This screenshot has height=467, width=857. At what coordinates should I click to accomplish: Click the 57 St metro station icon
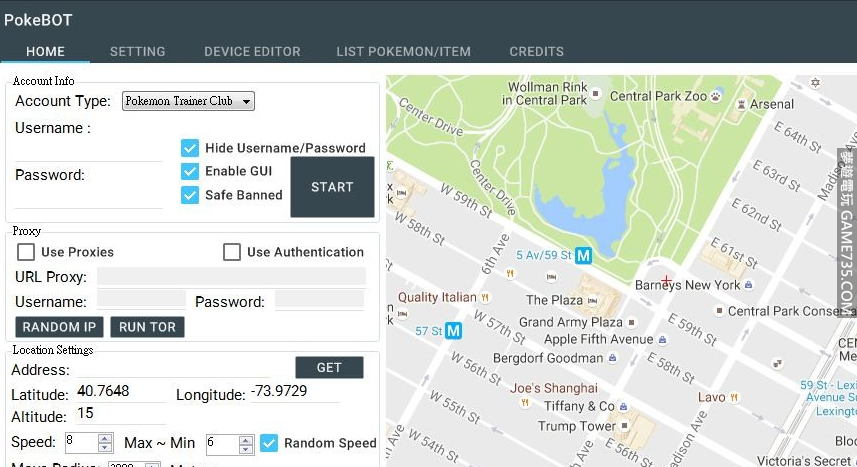point(453,330)
